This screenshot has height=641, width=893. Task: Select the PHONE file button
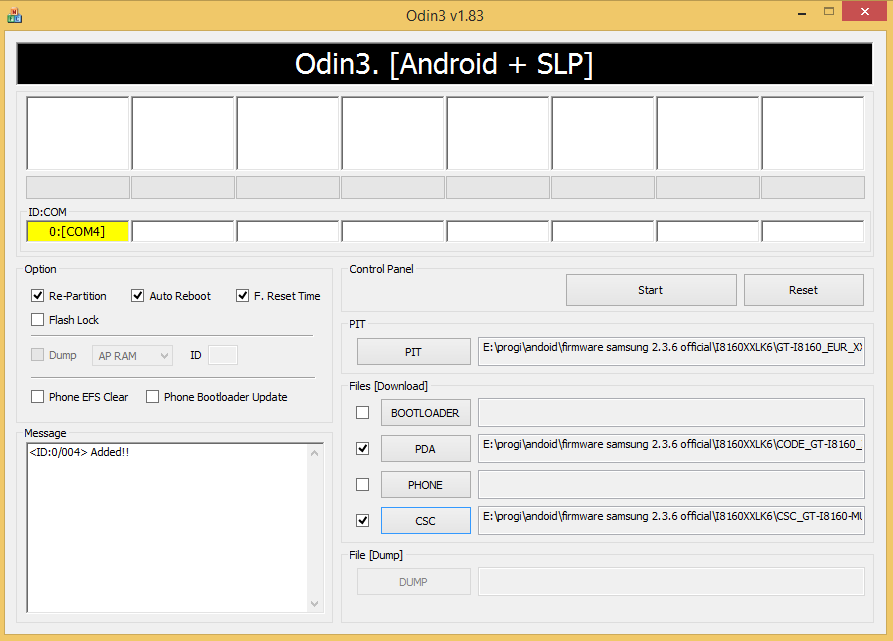425,485
